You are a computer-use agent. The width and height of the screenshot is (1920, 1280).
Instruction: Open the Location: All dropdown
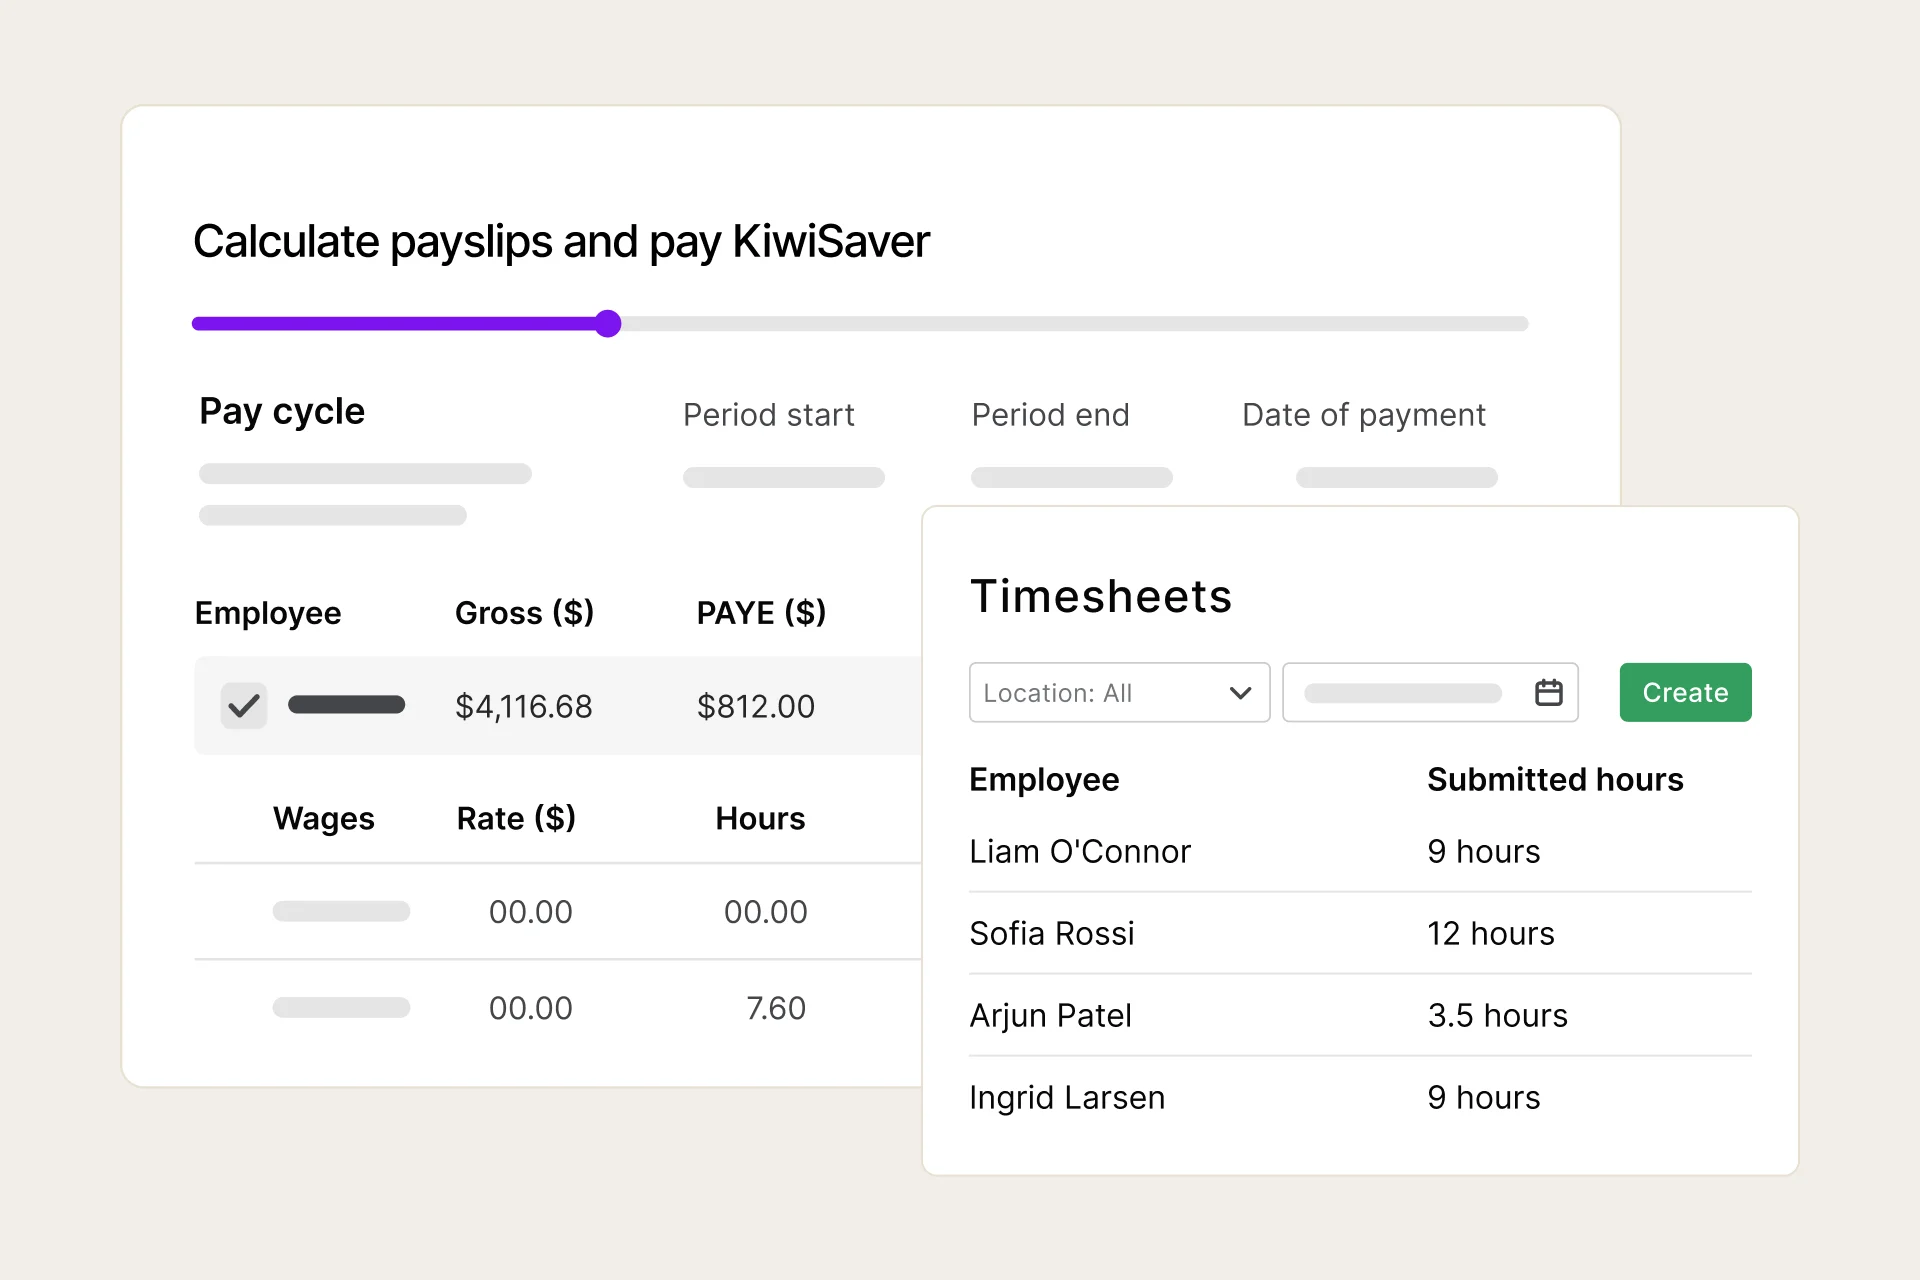click(x=1119, y=692)
